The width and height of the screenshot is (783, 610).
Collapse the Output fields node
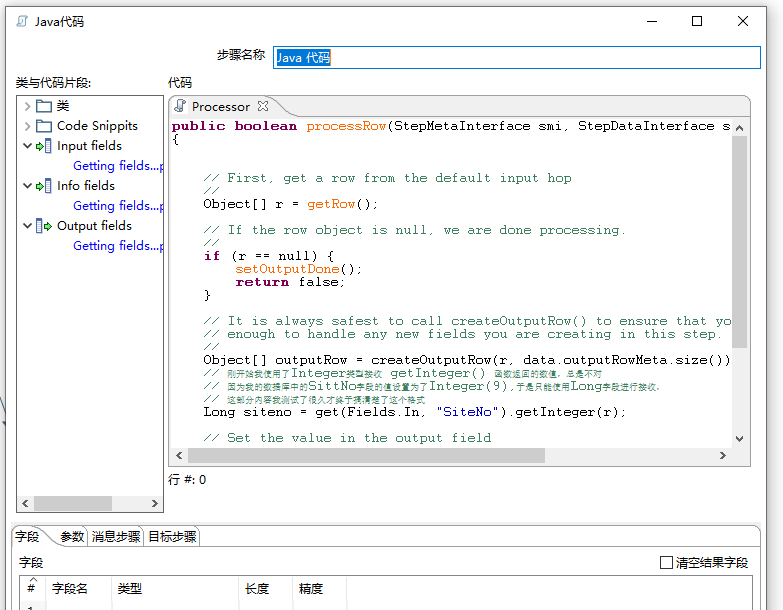pos(27,226)
